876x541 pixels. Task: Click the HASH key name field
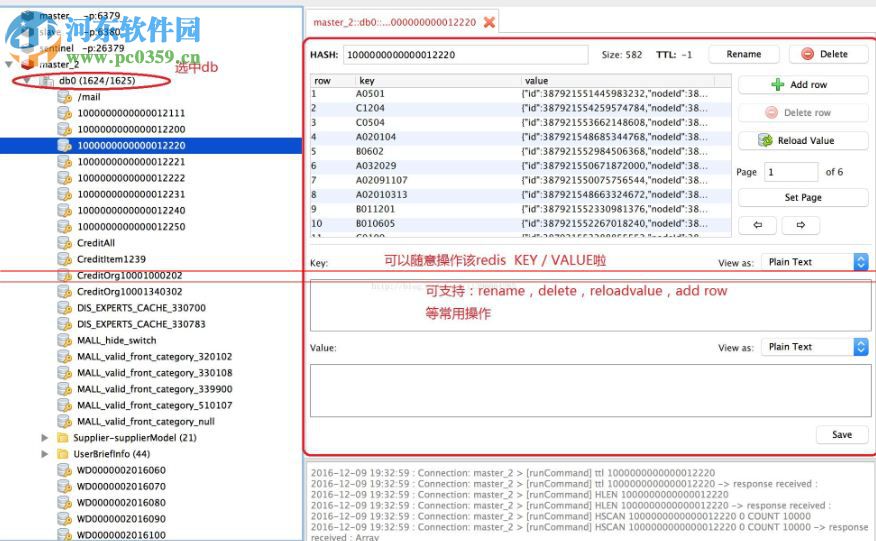[x=465, y=55]
